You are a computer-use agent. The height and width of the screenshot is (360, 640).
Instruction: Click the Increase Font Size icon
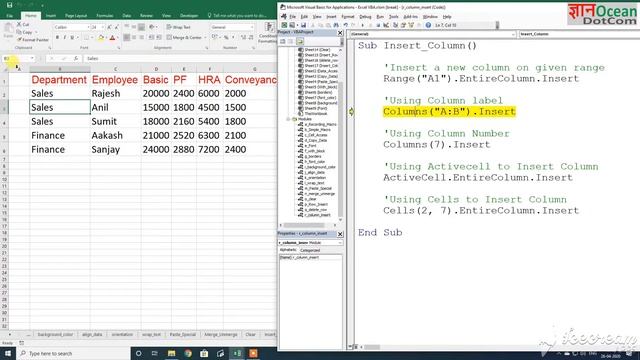pos(109,27)
